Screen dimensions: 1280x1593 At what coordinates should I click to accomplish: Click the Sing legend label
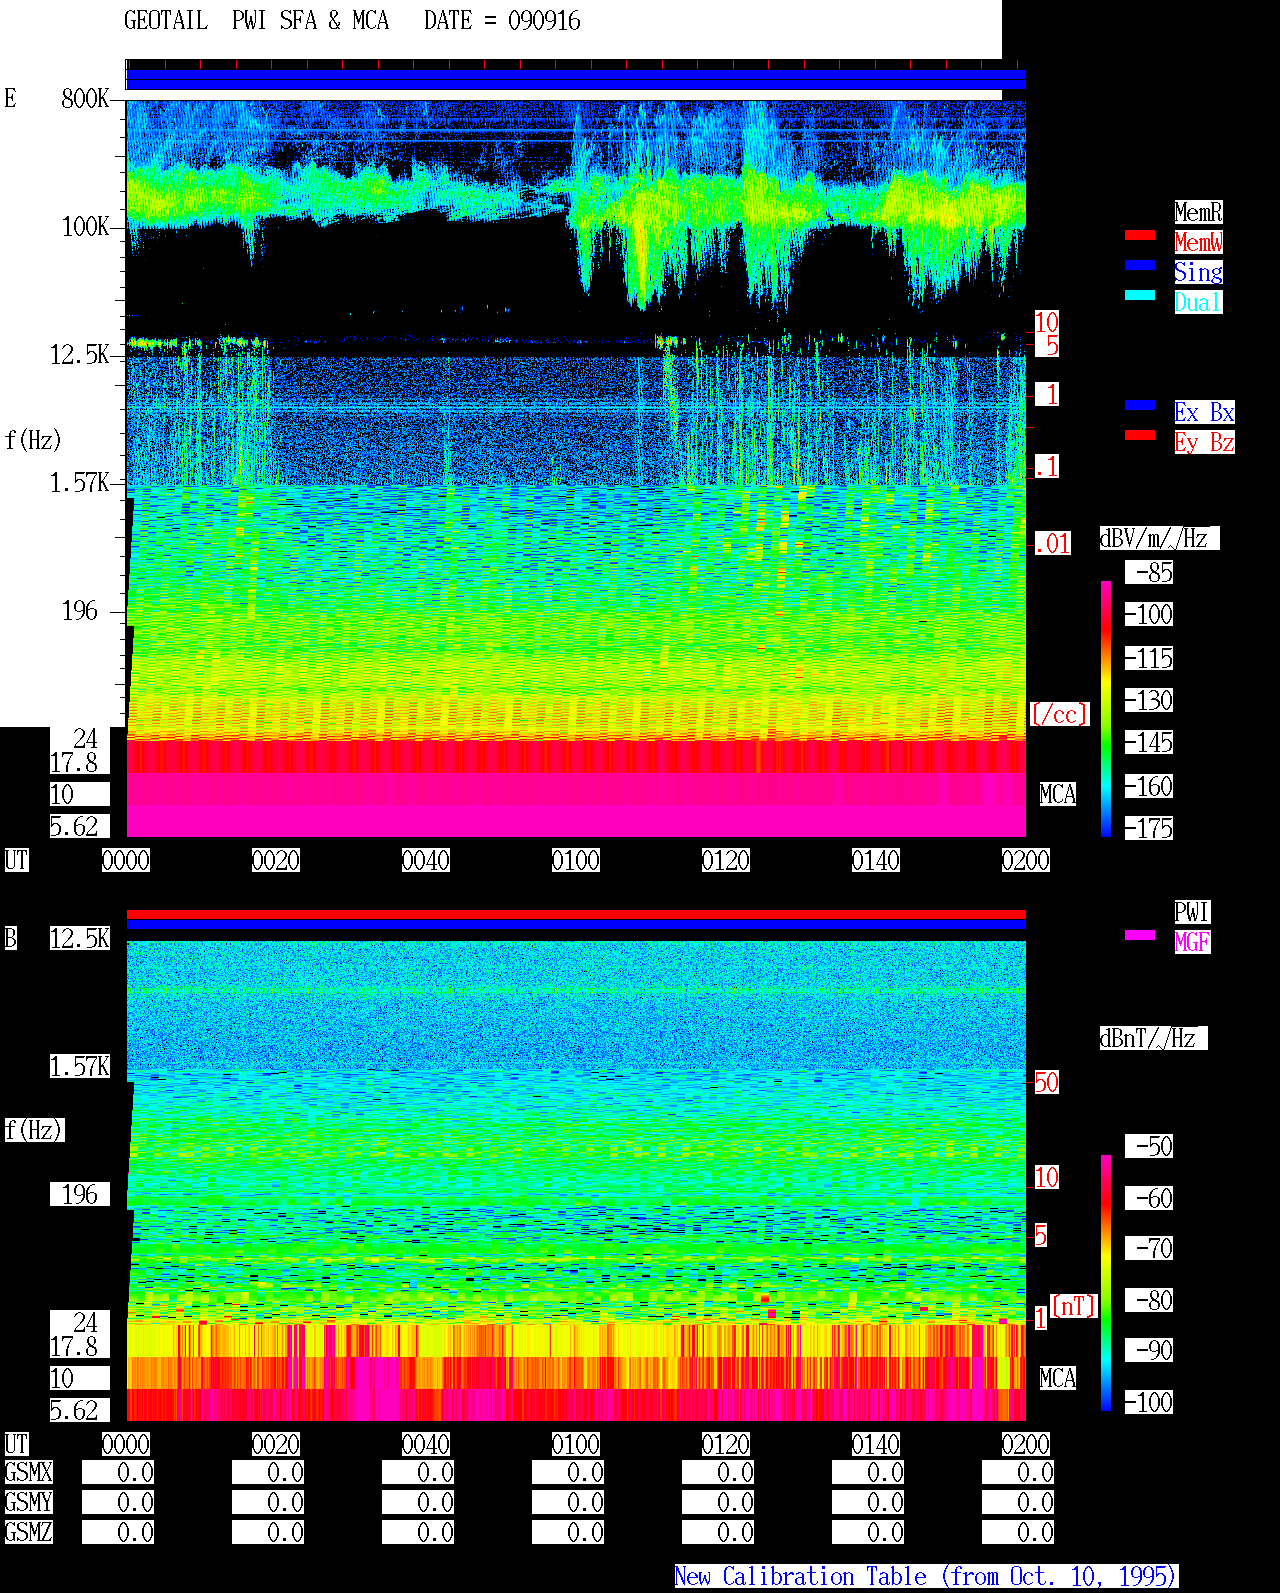click(1198, 272)
